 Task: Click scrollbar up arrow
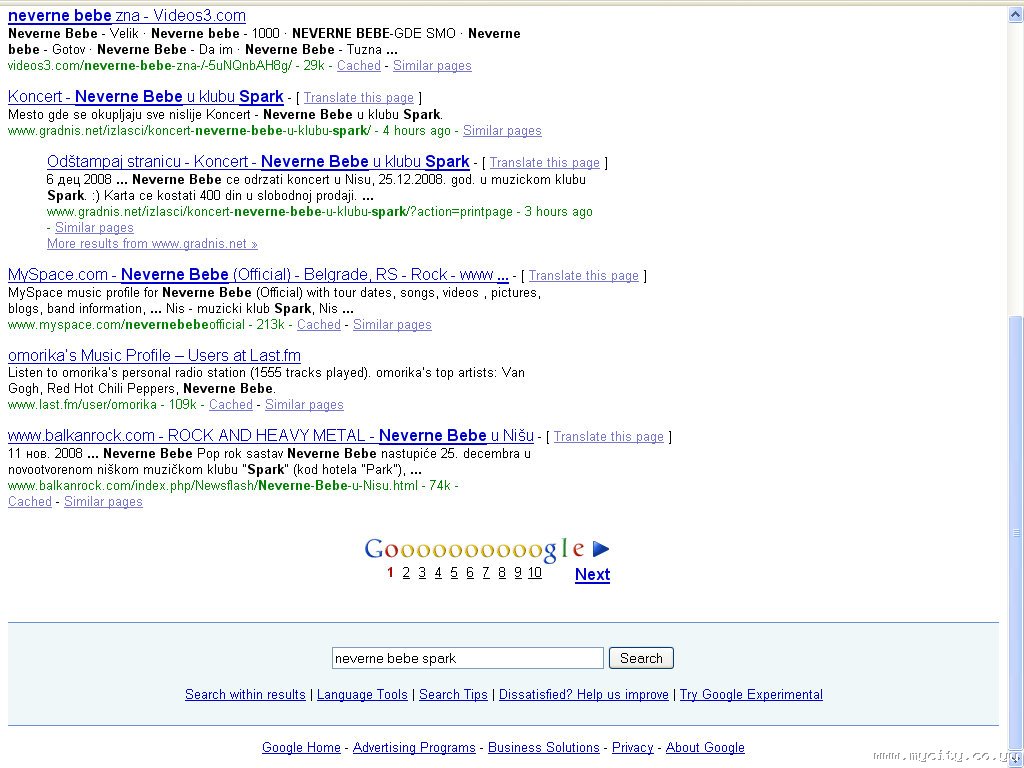click(x=1016, y=14)
